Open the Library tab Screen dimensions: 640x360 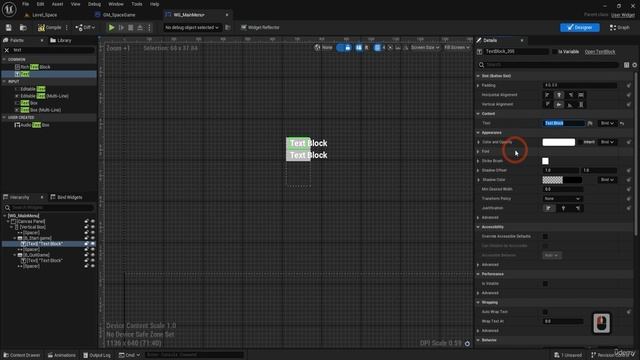(61, 40)
